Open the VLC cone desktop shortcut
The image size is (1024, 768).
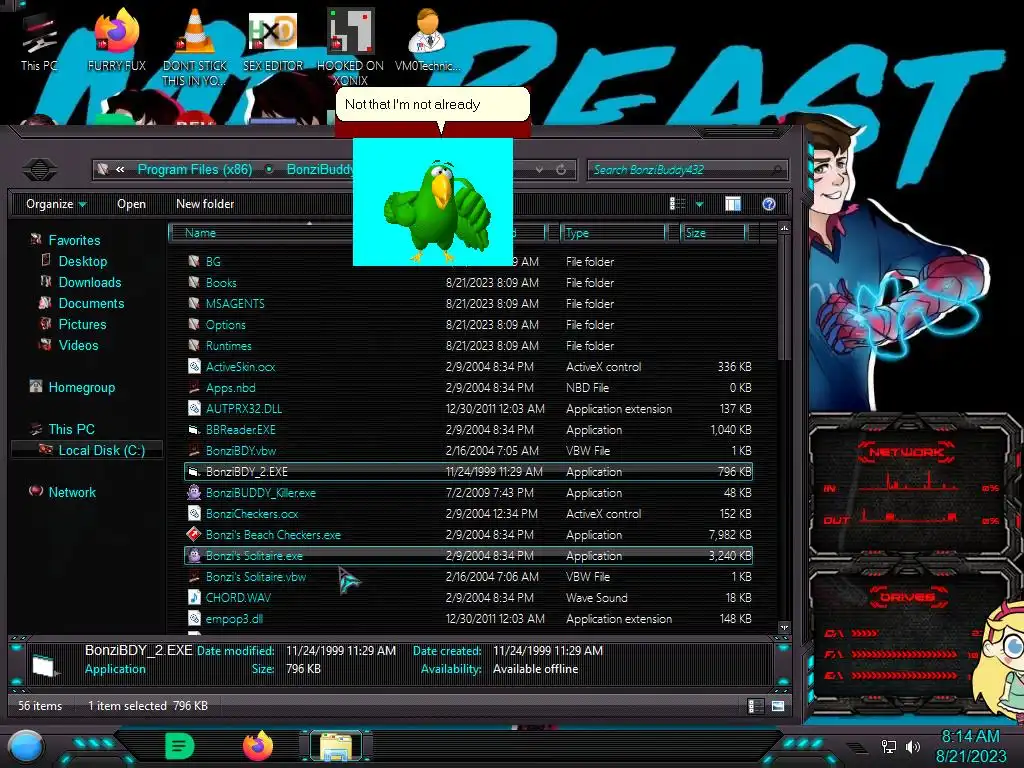pyautogui.click(x=194, y=47)
